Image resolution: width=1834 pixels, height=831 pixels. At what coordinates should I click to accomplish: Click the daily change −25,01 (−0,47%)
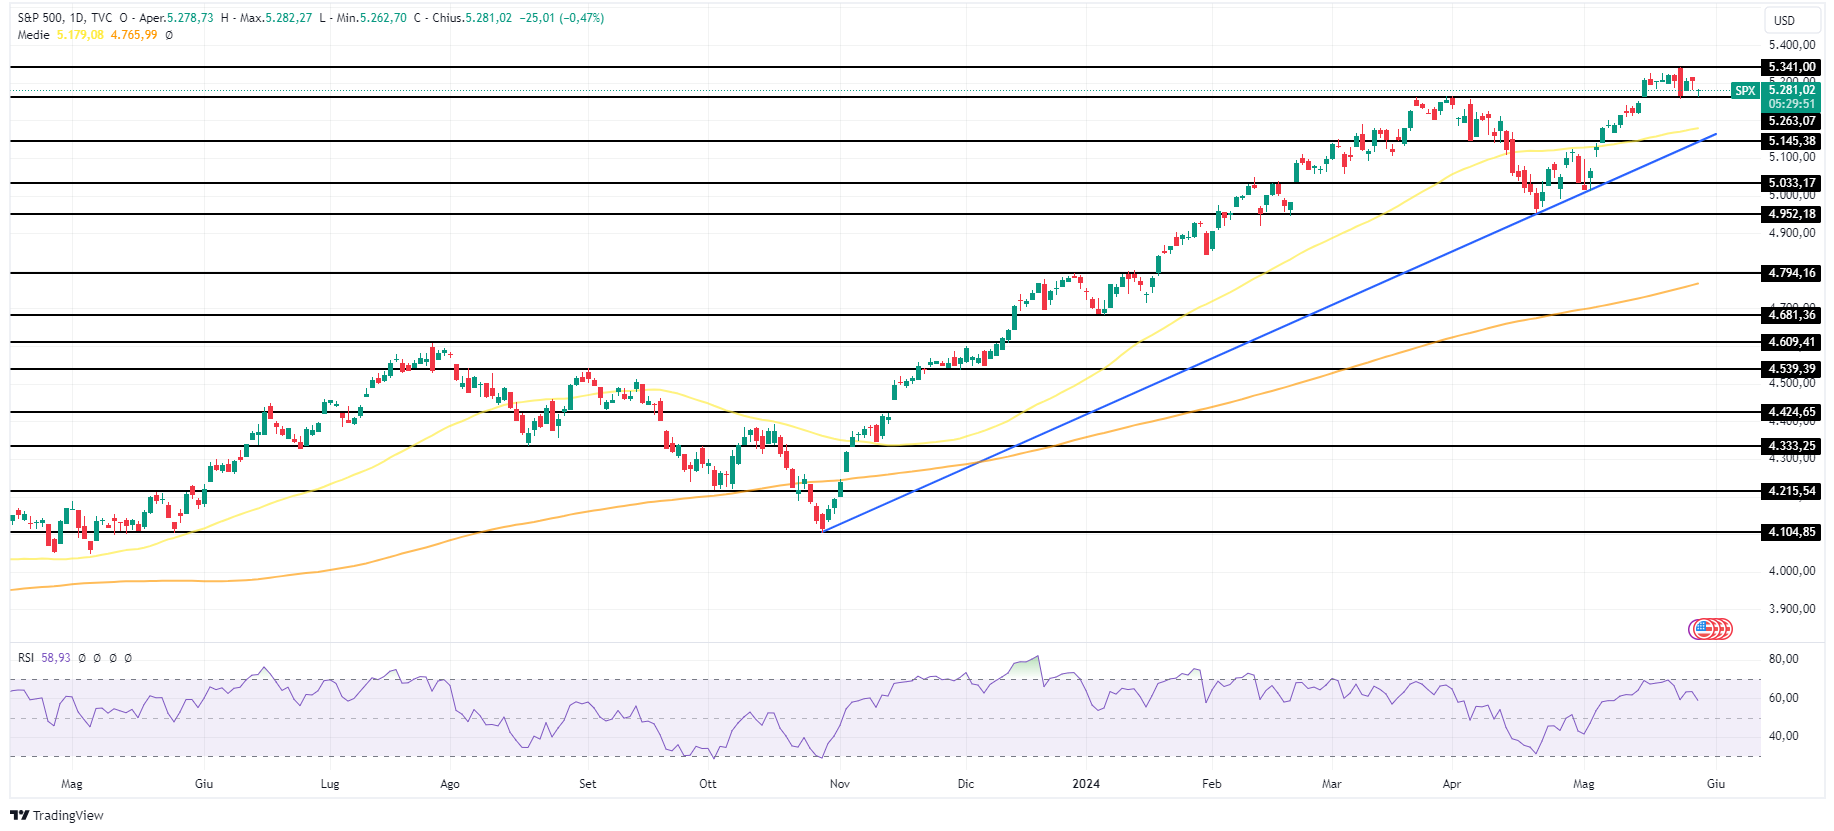point(562,18)
